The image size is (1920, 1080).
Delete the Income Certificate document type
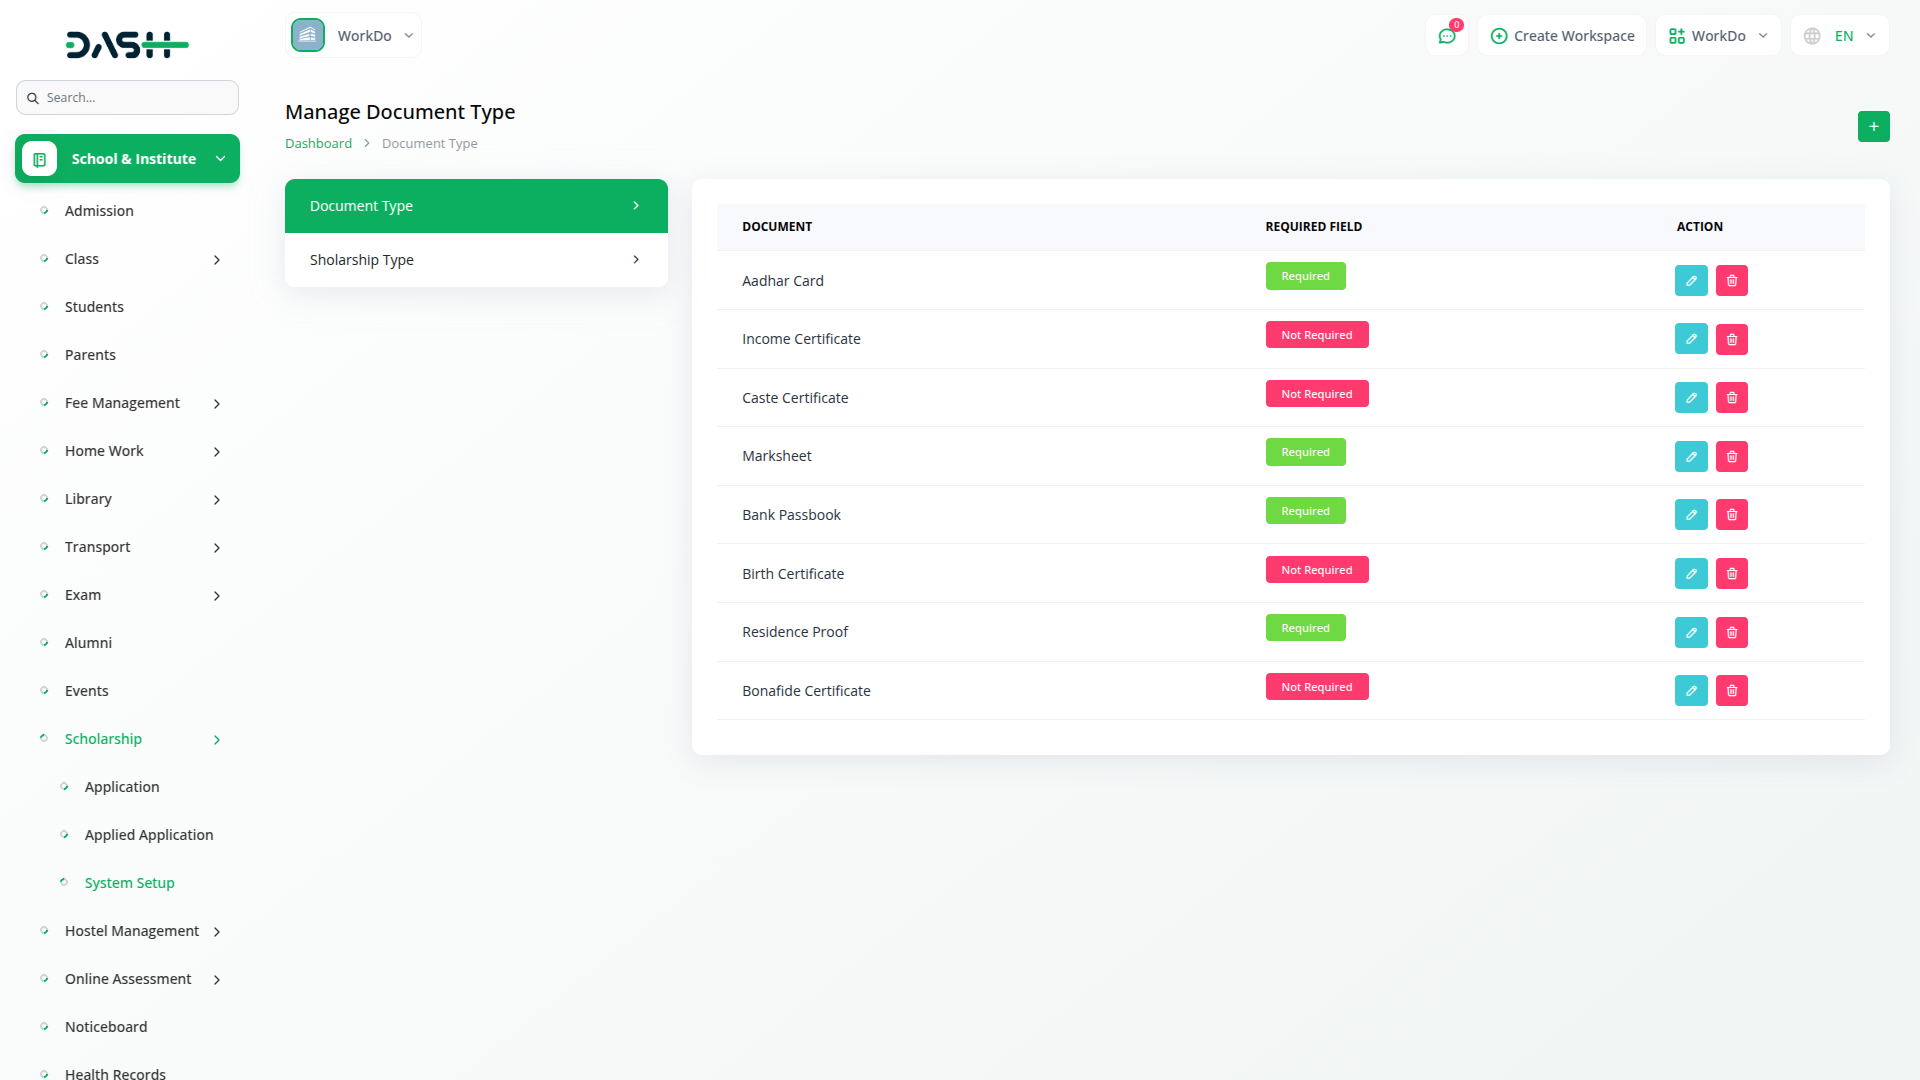coord(1732,340)
